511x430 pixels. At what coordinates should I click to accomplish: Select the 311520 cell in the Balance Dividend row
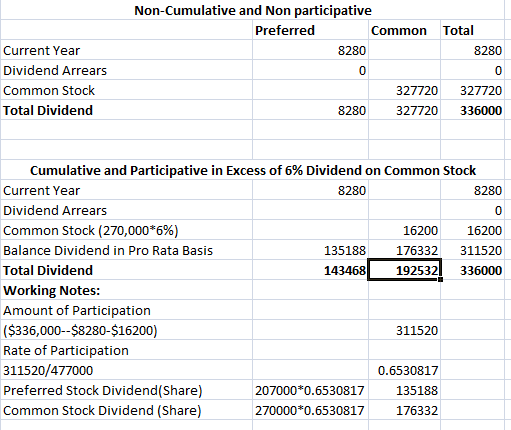pos(472,250)
